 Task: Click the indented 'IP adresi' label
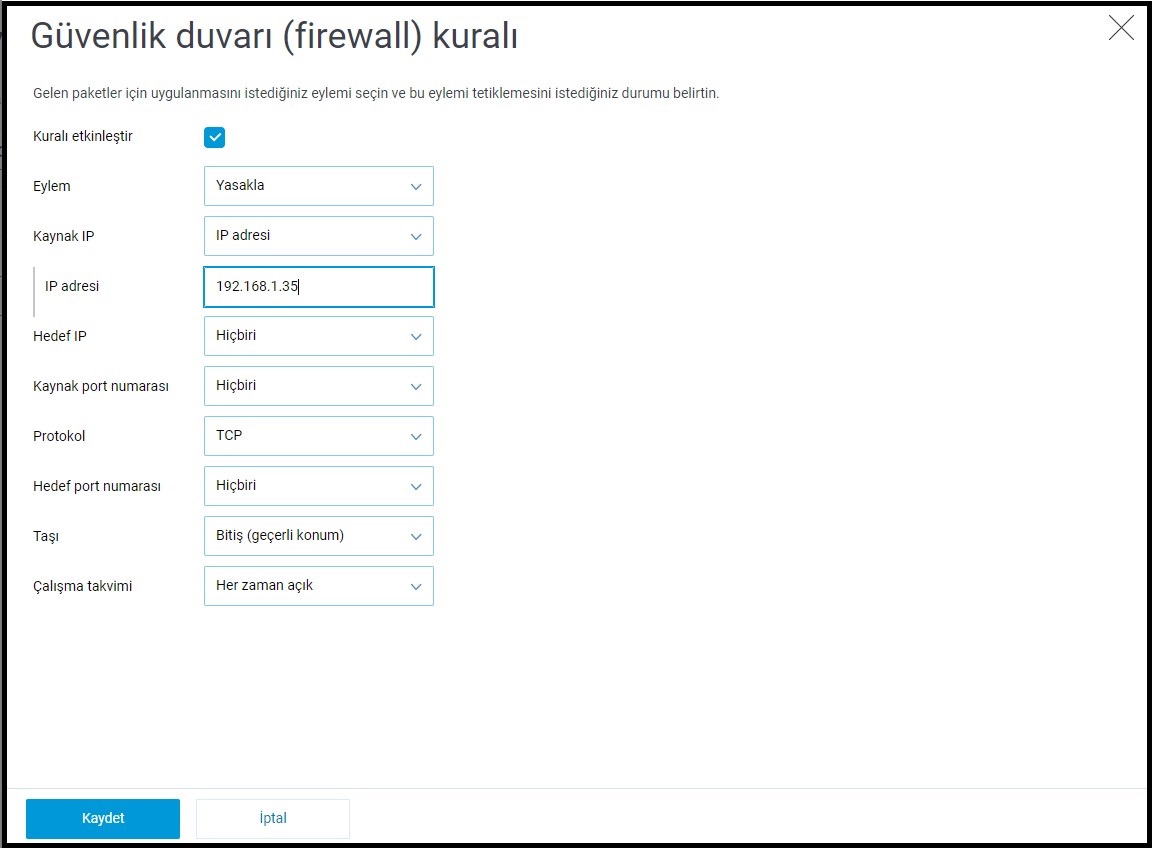click(72, 286)
